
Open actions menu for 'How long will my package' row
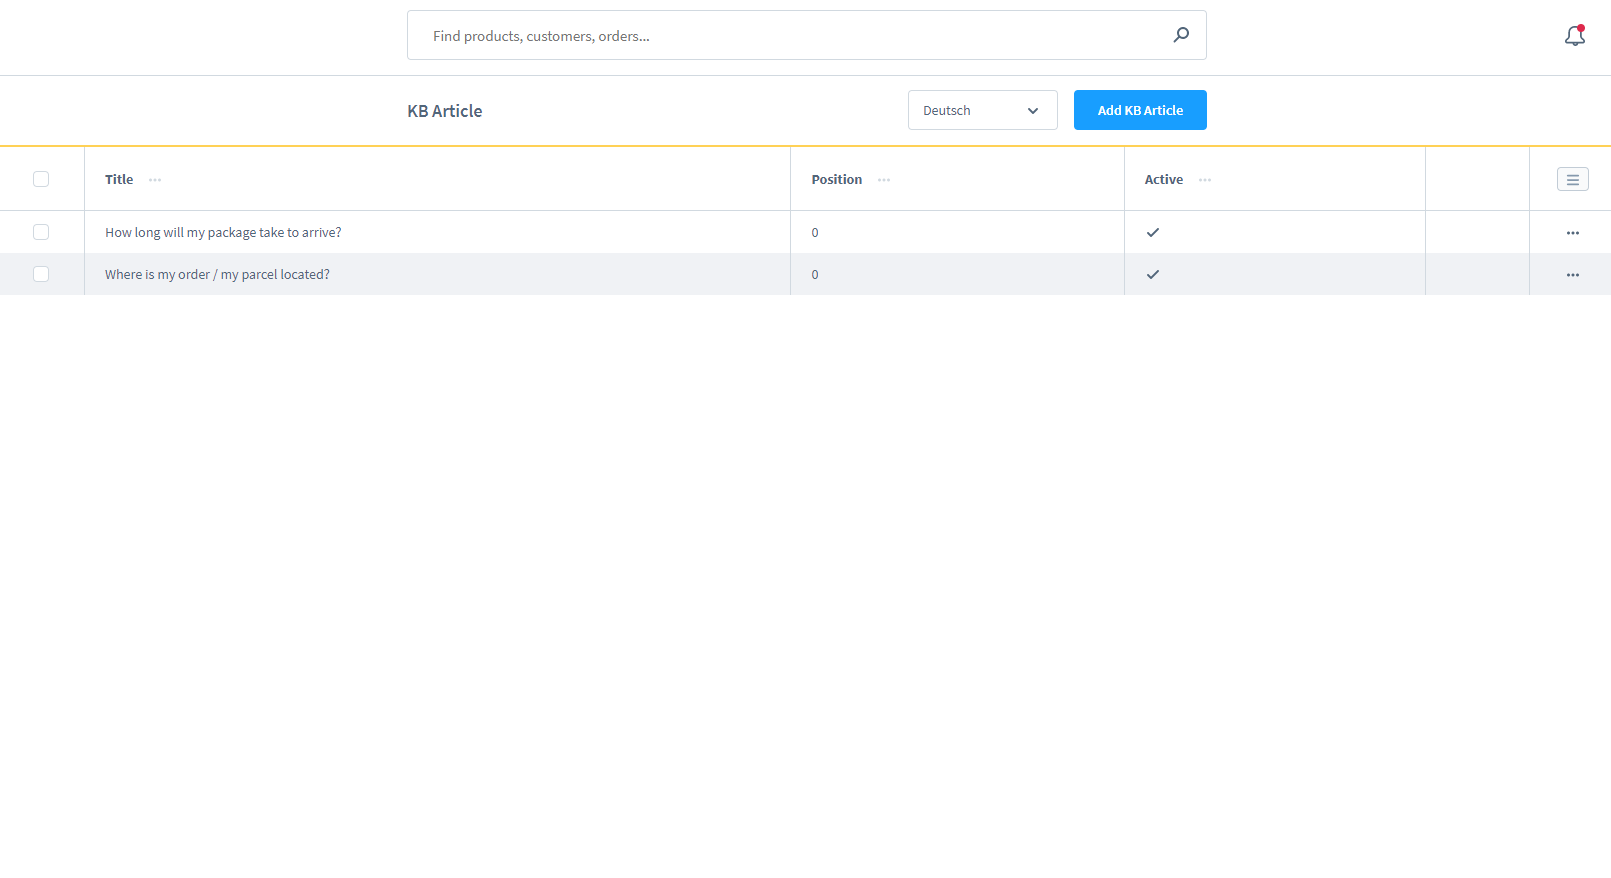pos(1573,233)
